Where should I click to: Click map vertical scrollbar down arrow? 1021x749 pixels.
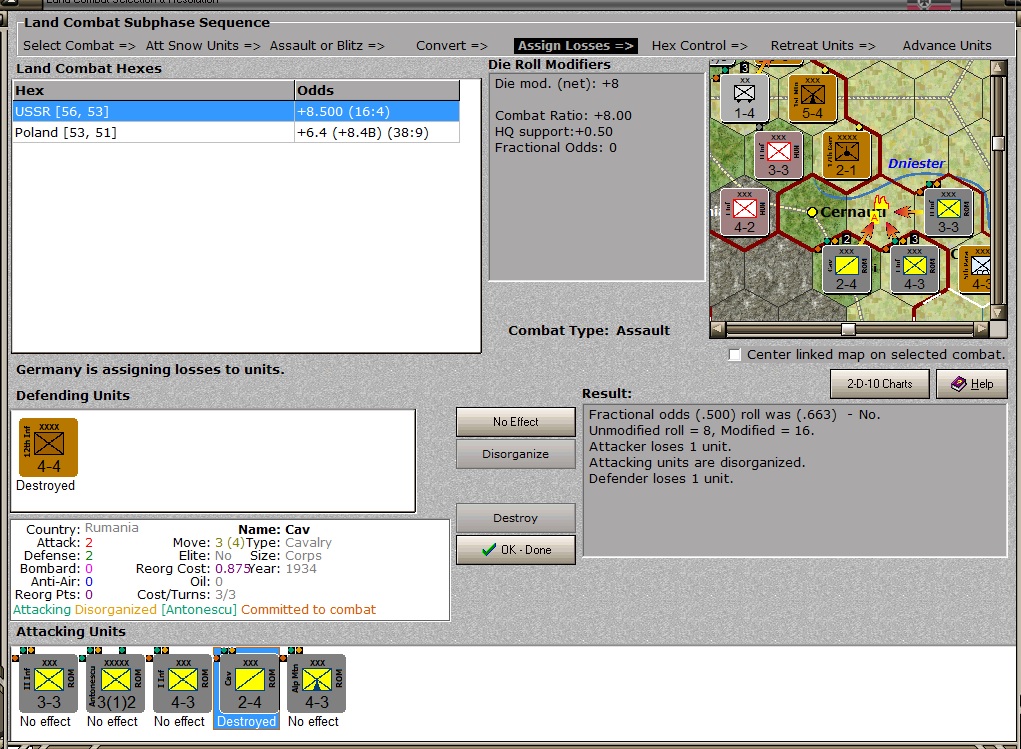click(998, 312)
